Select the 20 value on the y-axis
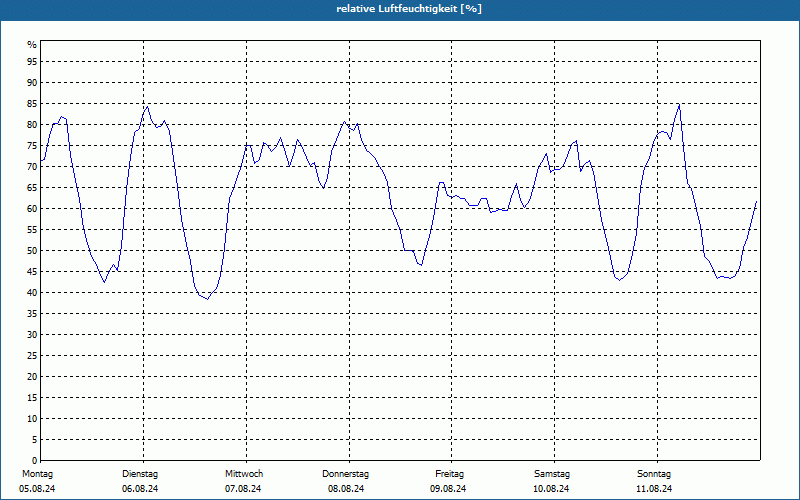The width and height of the screenshot is (800, 500). (32, 377)
